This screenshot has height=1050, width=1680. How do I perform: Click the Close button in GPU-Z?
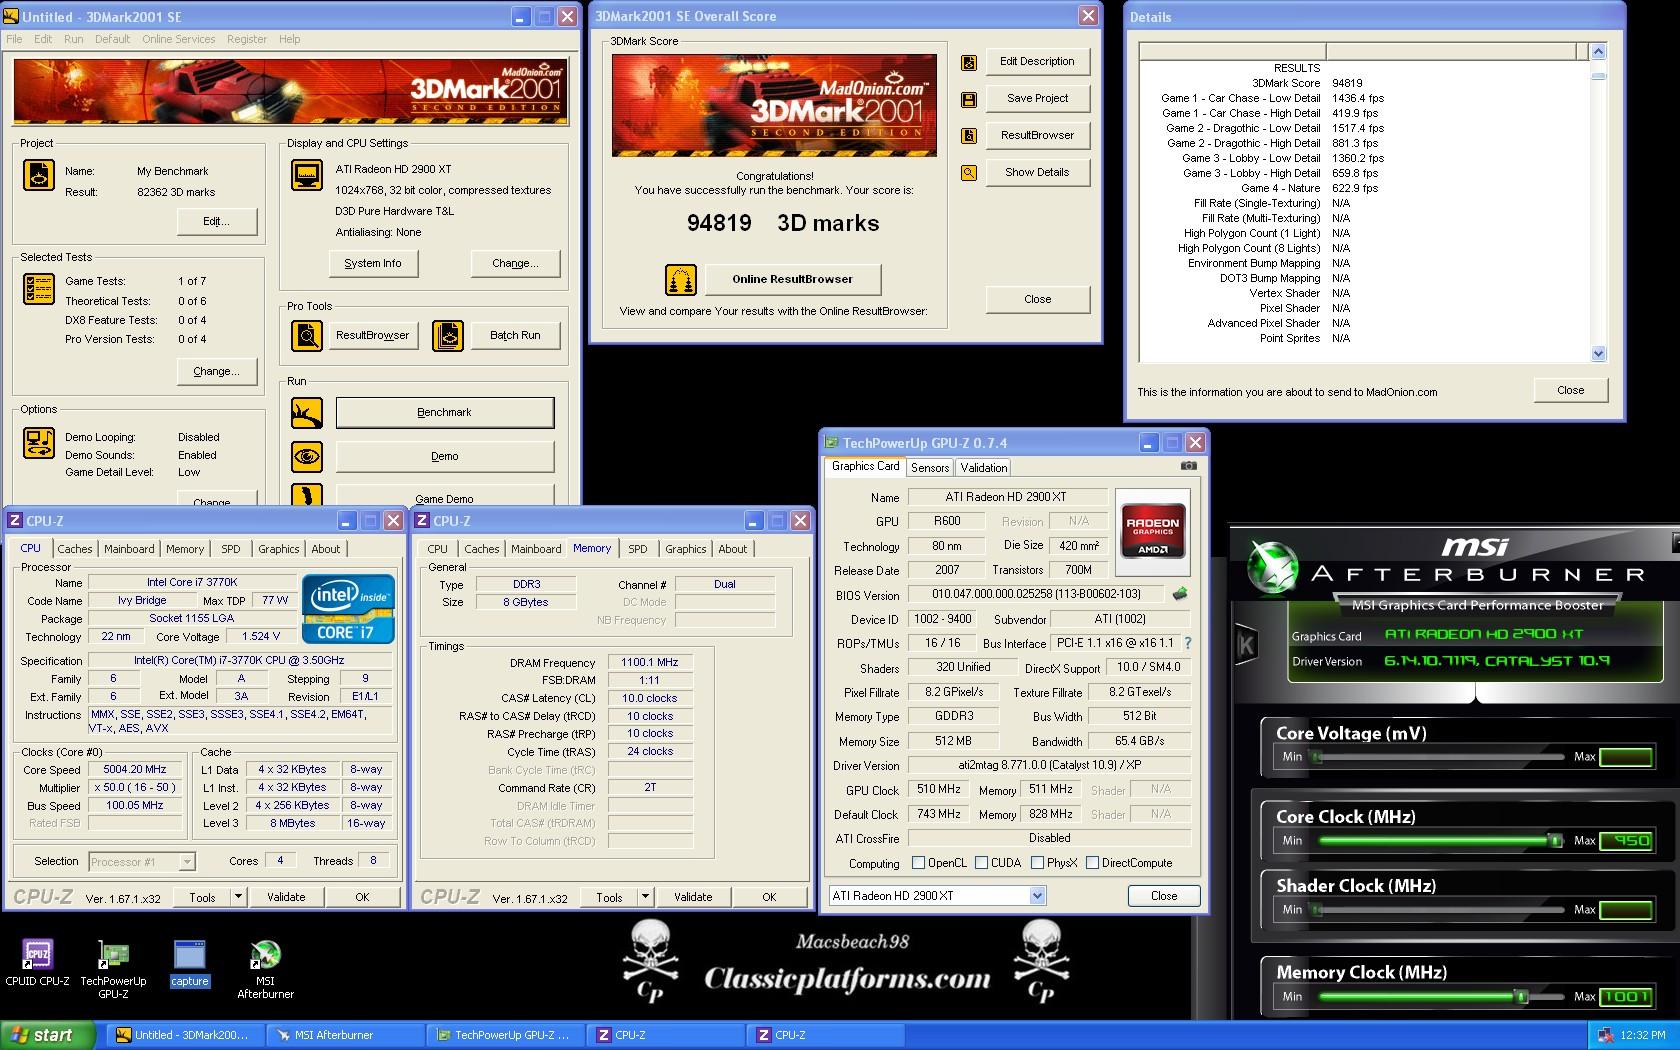(x=1164, y=896)
